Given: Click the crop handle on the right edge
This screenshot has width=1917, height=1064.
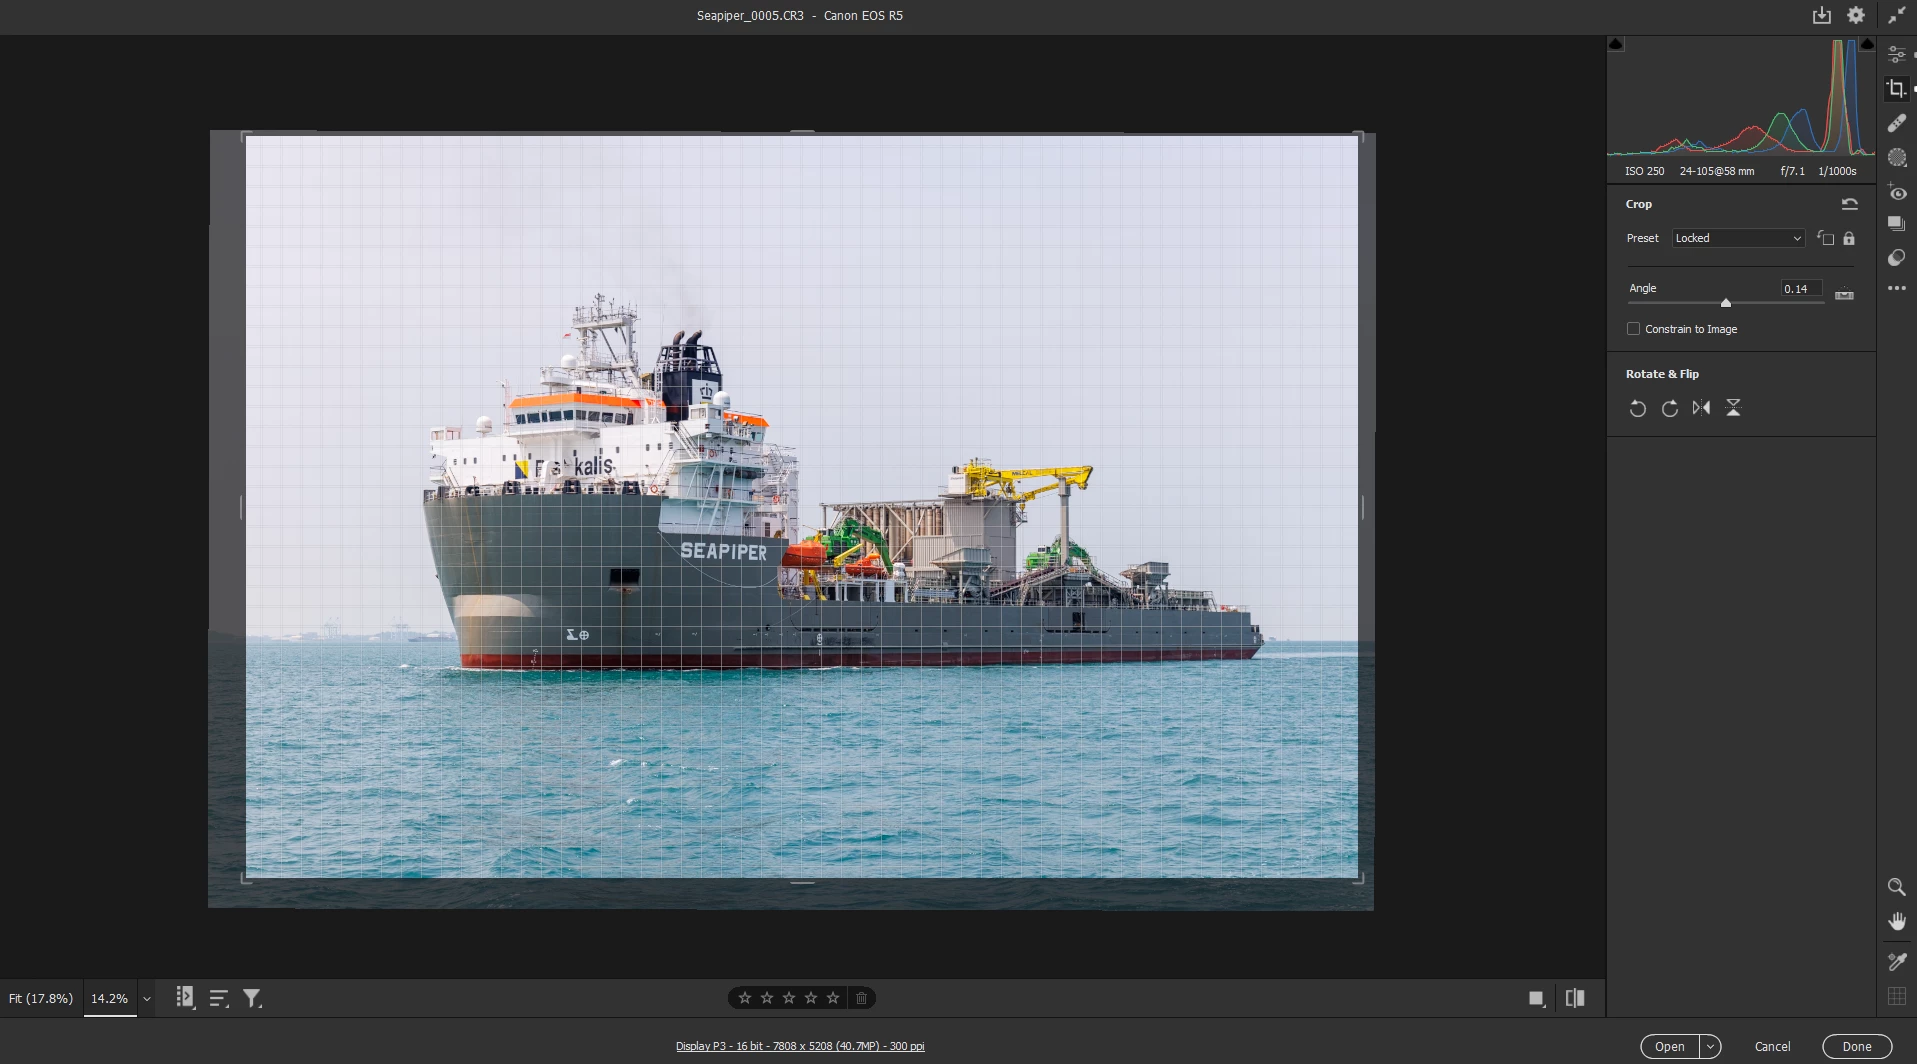Looking at the screenshot, I should coord(1362,508).
